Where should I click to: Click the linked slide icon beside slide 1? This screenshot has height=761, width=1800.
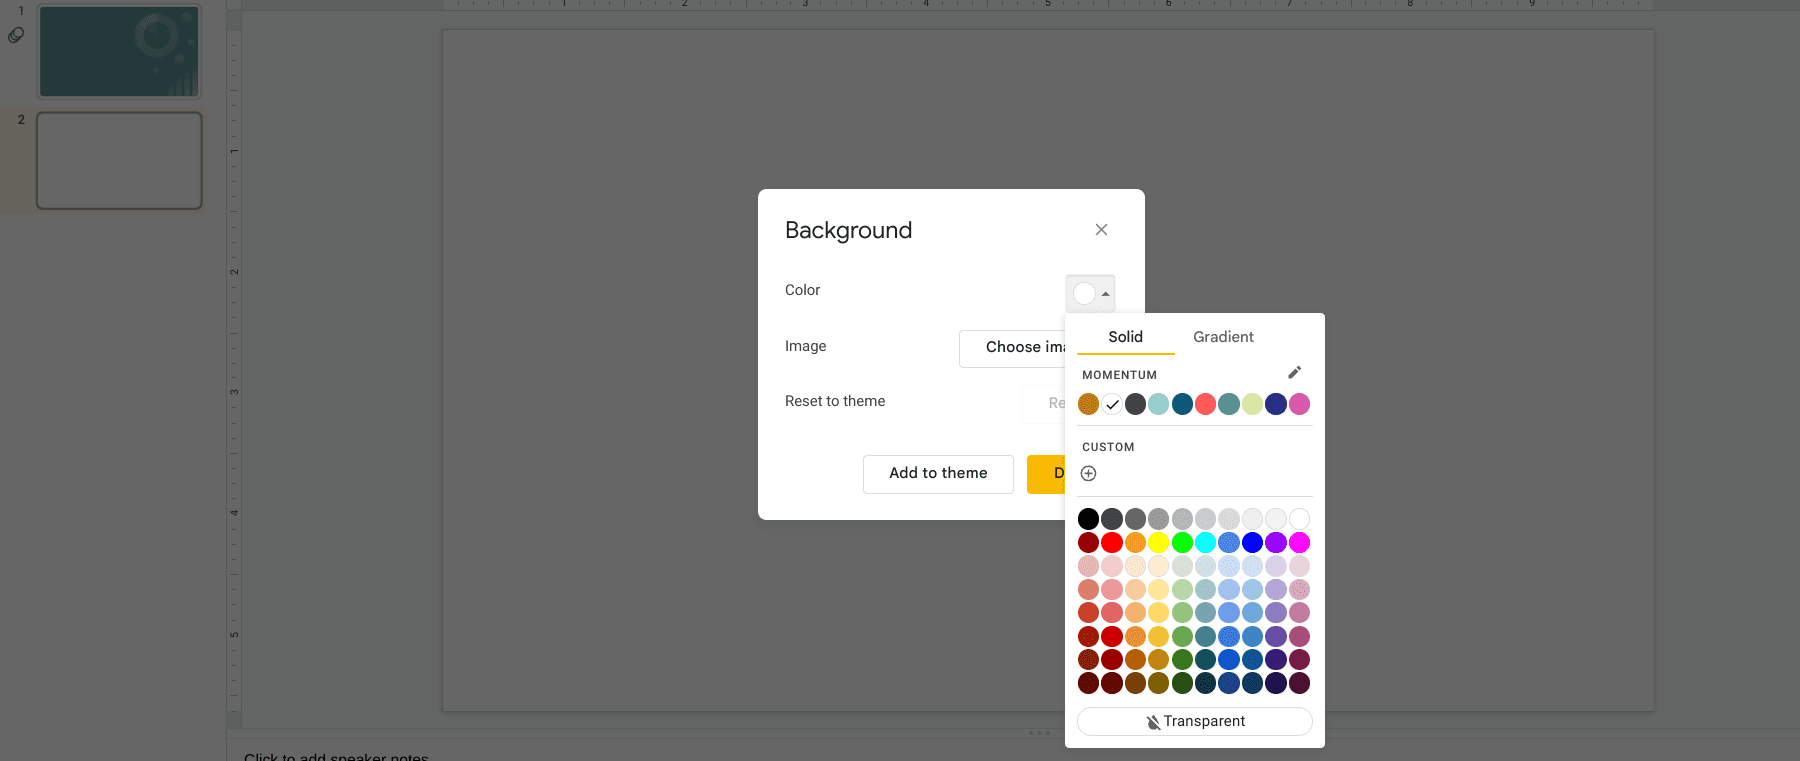(x=16, y=36)
